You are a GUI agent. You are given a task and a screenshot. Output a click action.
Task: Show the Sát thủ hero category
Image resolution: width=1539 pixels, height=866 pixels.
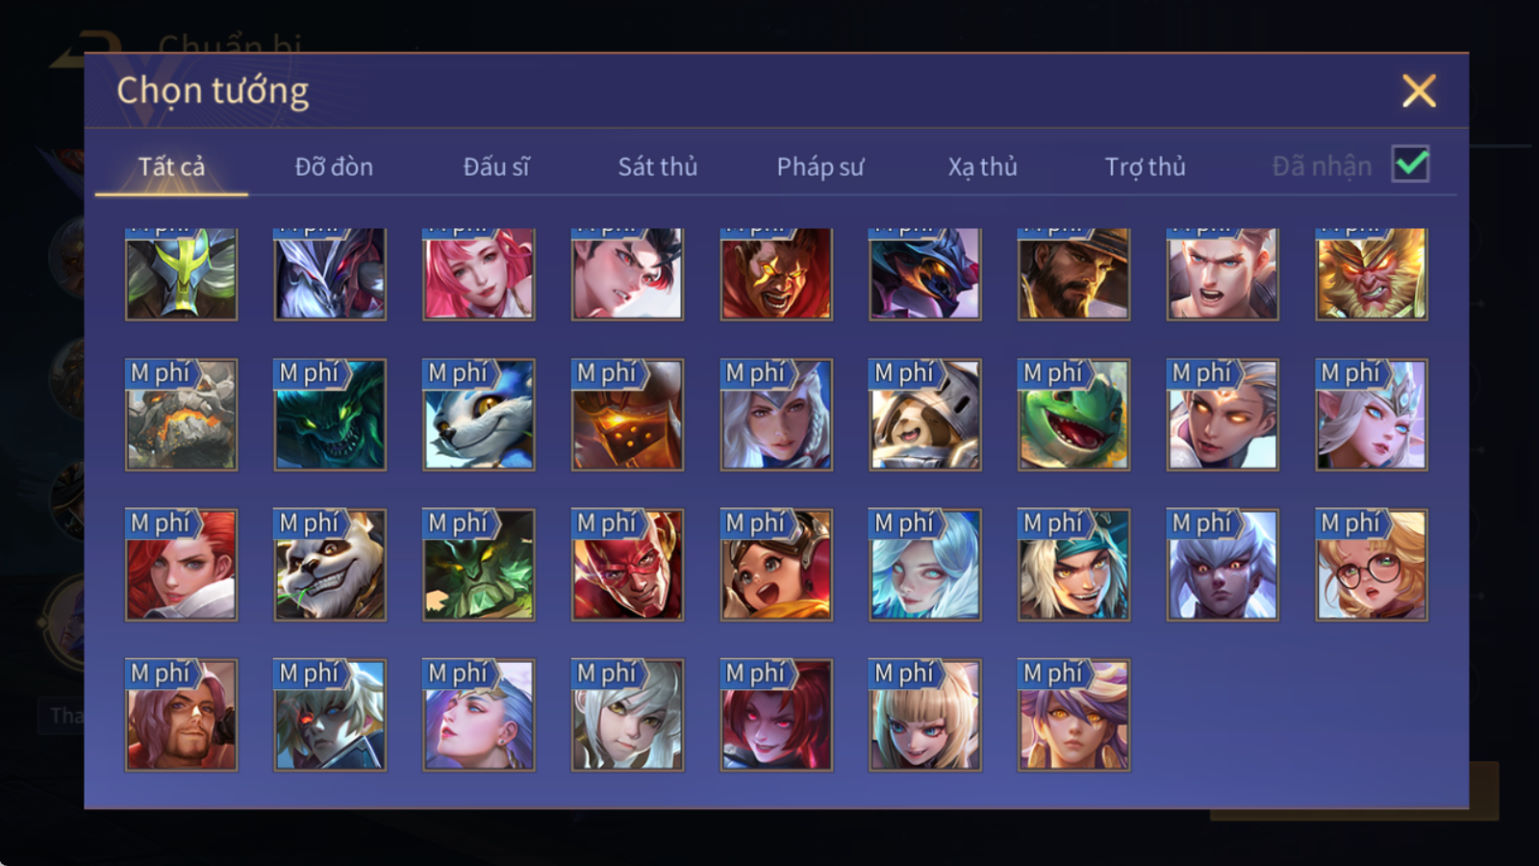[657, 166]
